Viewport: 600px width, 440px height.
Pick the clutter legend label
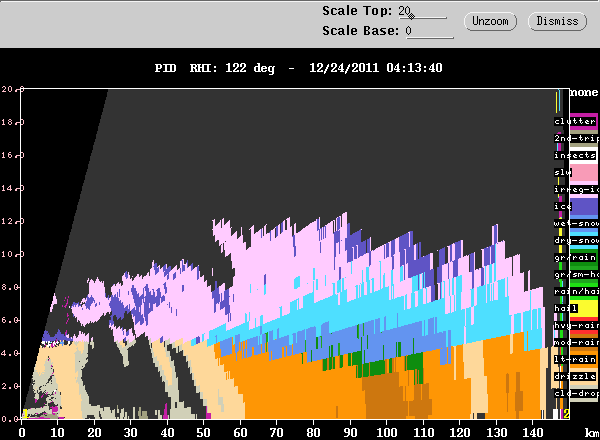pyautogui.click(x=575, y=121)
